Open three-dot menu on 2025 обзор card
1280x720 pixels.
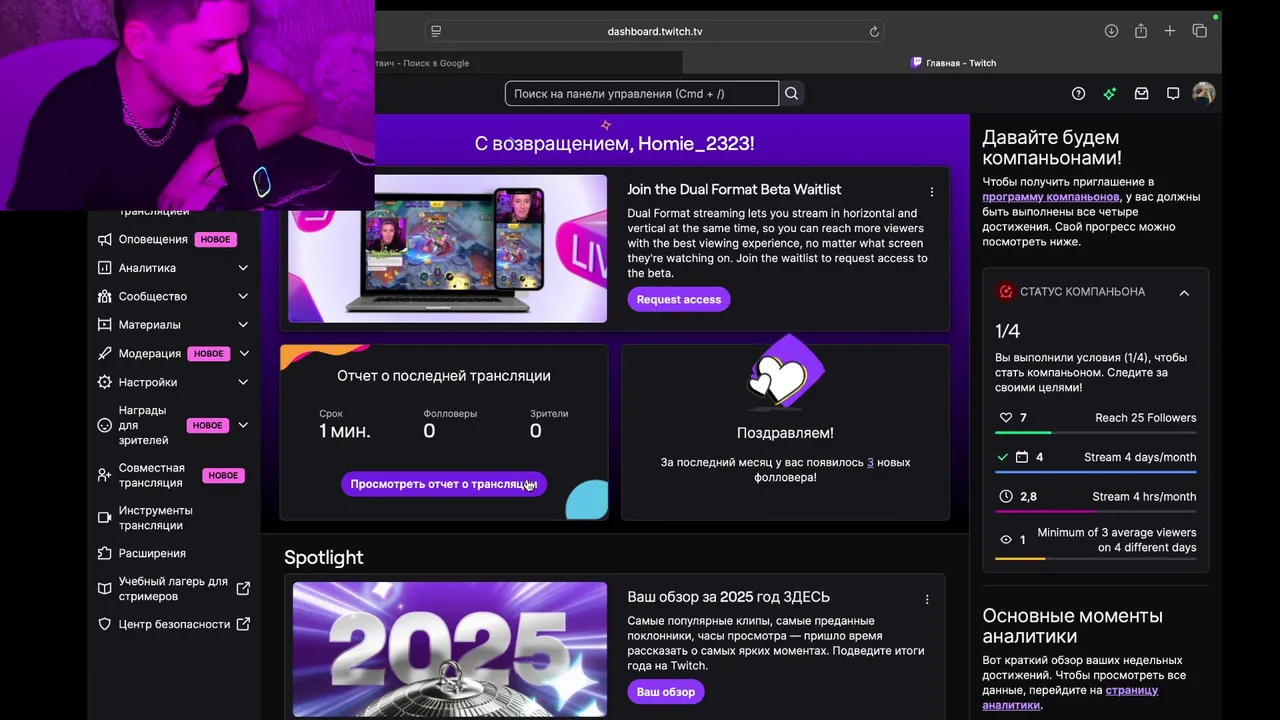(927, 600)
